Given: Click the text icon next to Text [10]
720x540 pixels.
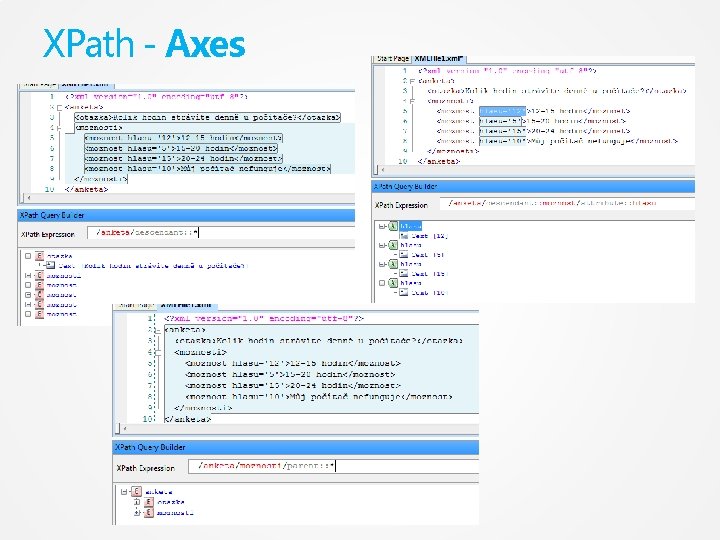Looking at the screenshot, I should 404,292.
